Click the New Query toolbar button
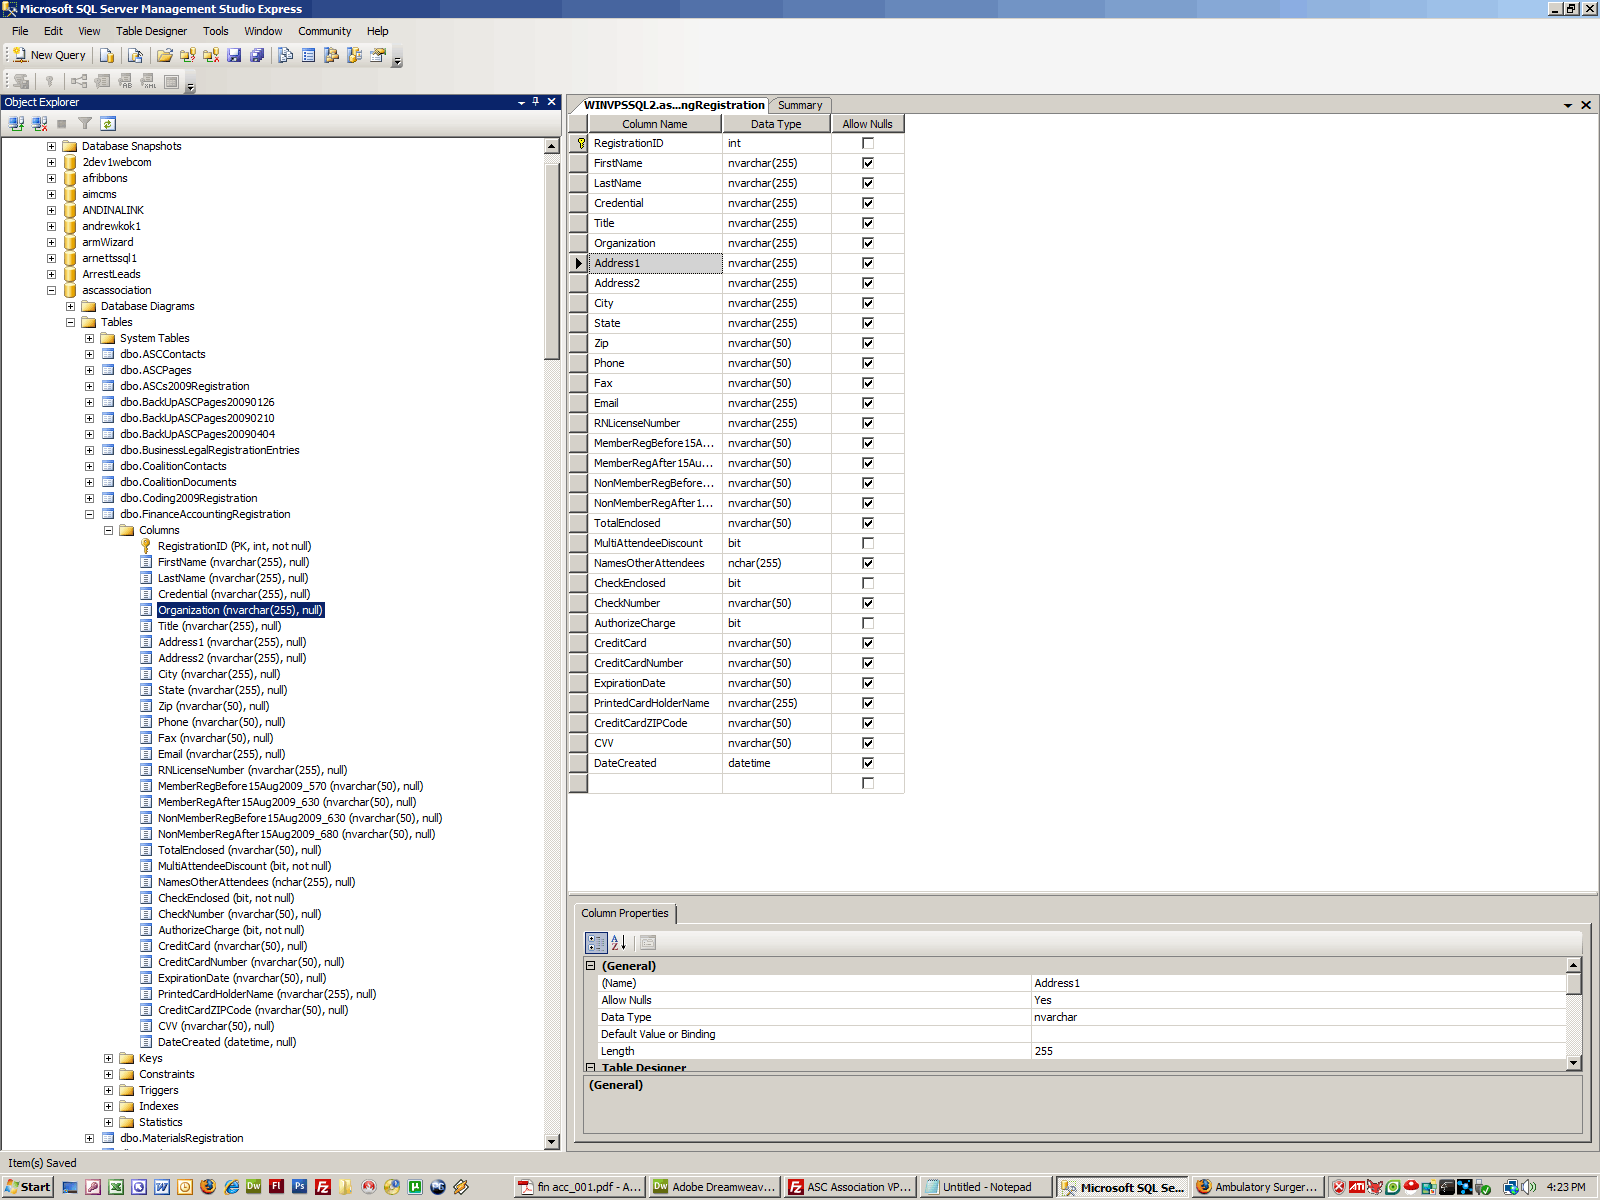Image resolution: width=1600 pixels, height=1200 pixels. point(49,55)
